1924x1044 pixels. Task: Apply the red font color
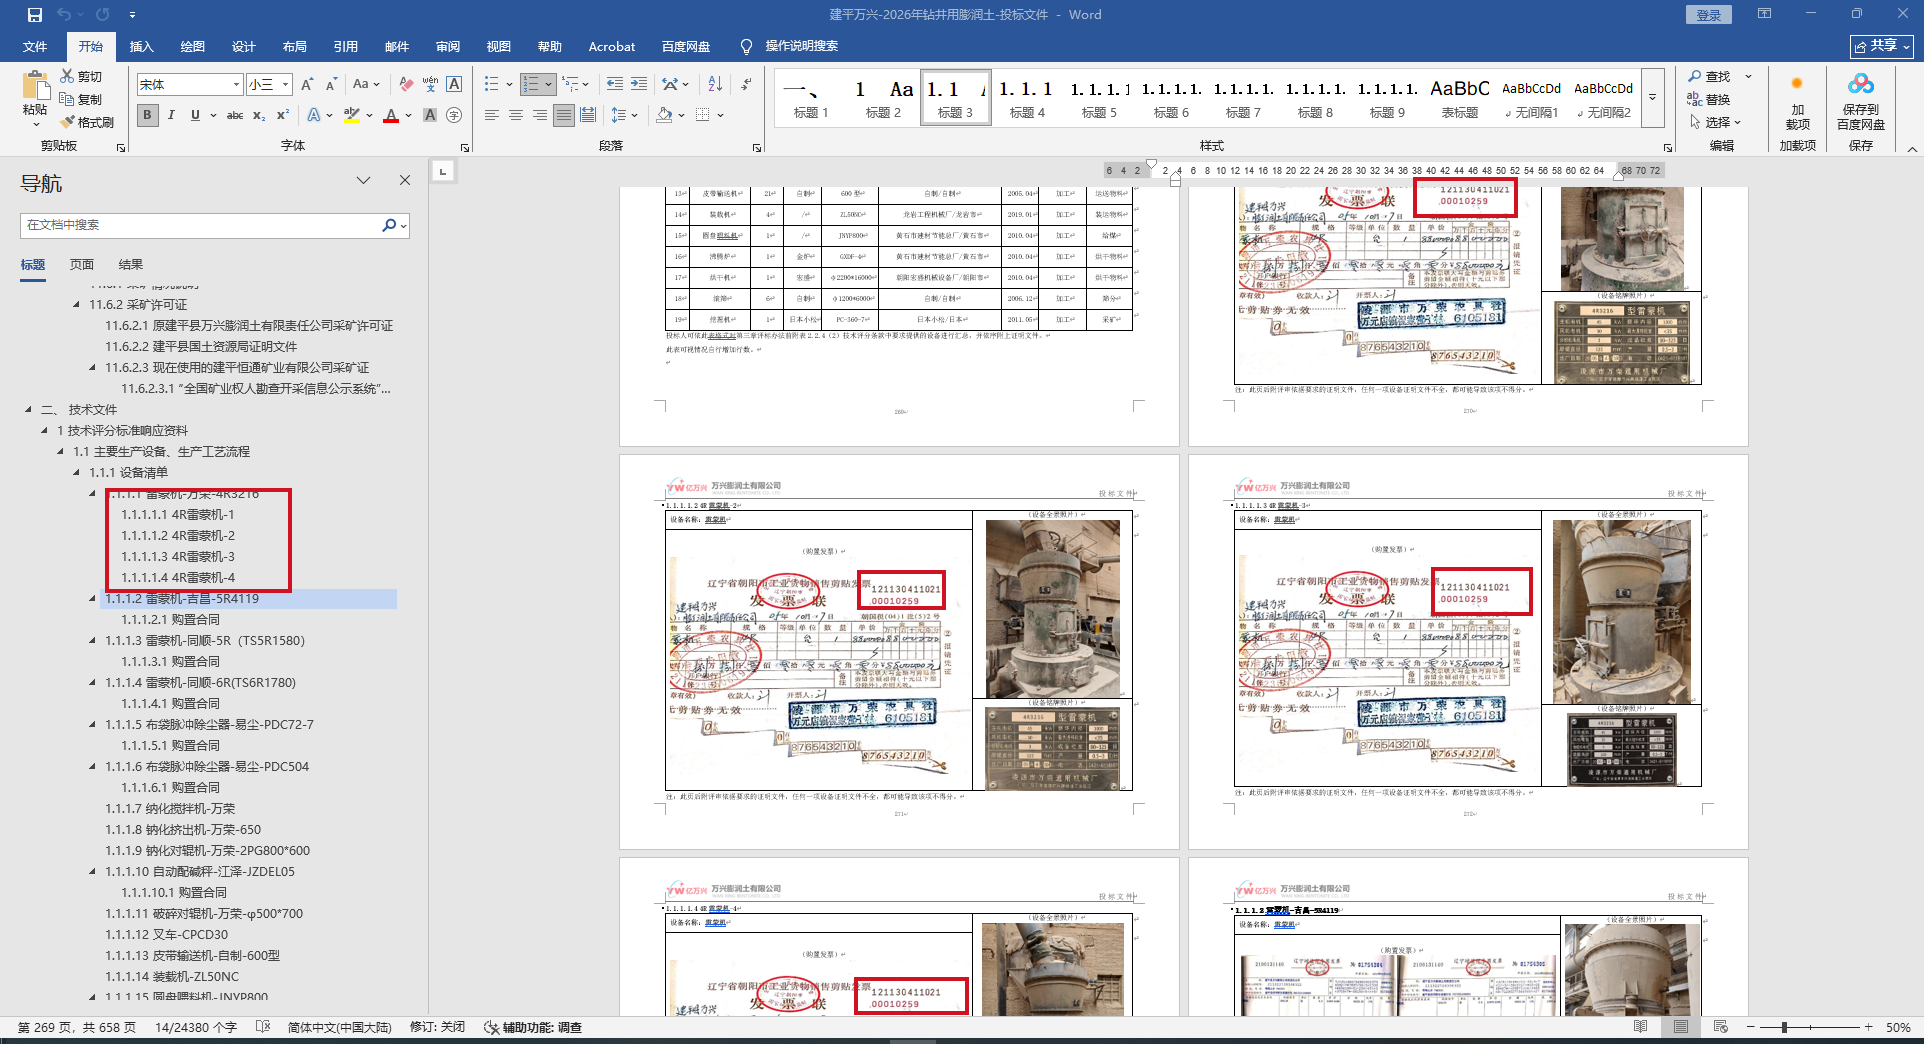[391, 115]
